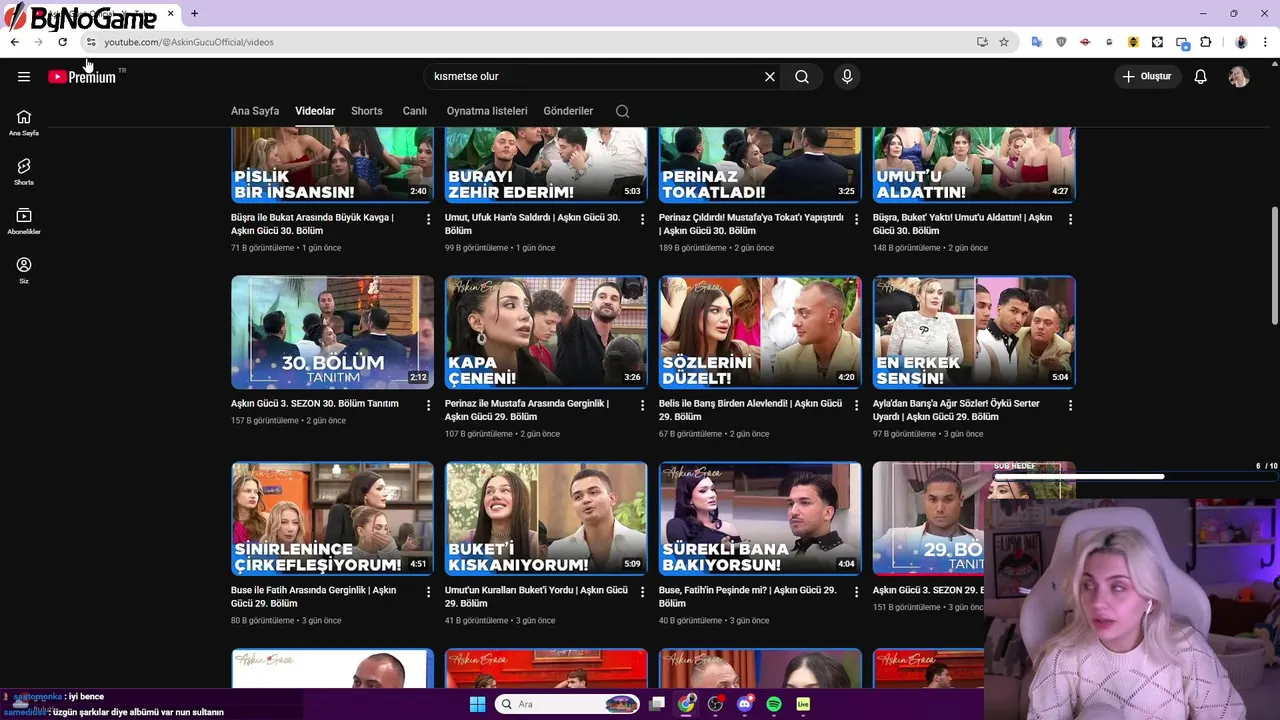Screen dimensions: 1280x720
Task: Open video title Belis ile Barış Birden Alevlendi
Action: pos(750,410)
